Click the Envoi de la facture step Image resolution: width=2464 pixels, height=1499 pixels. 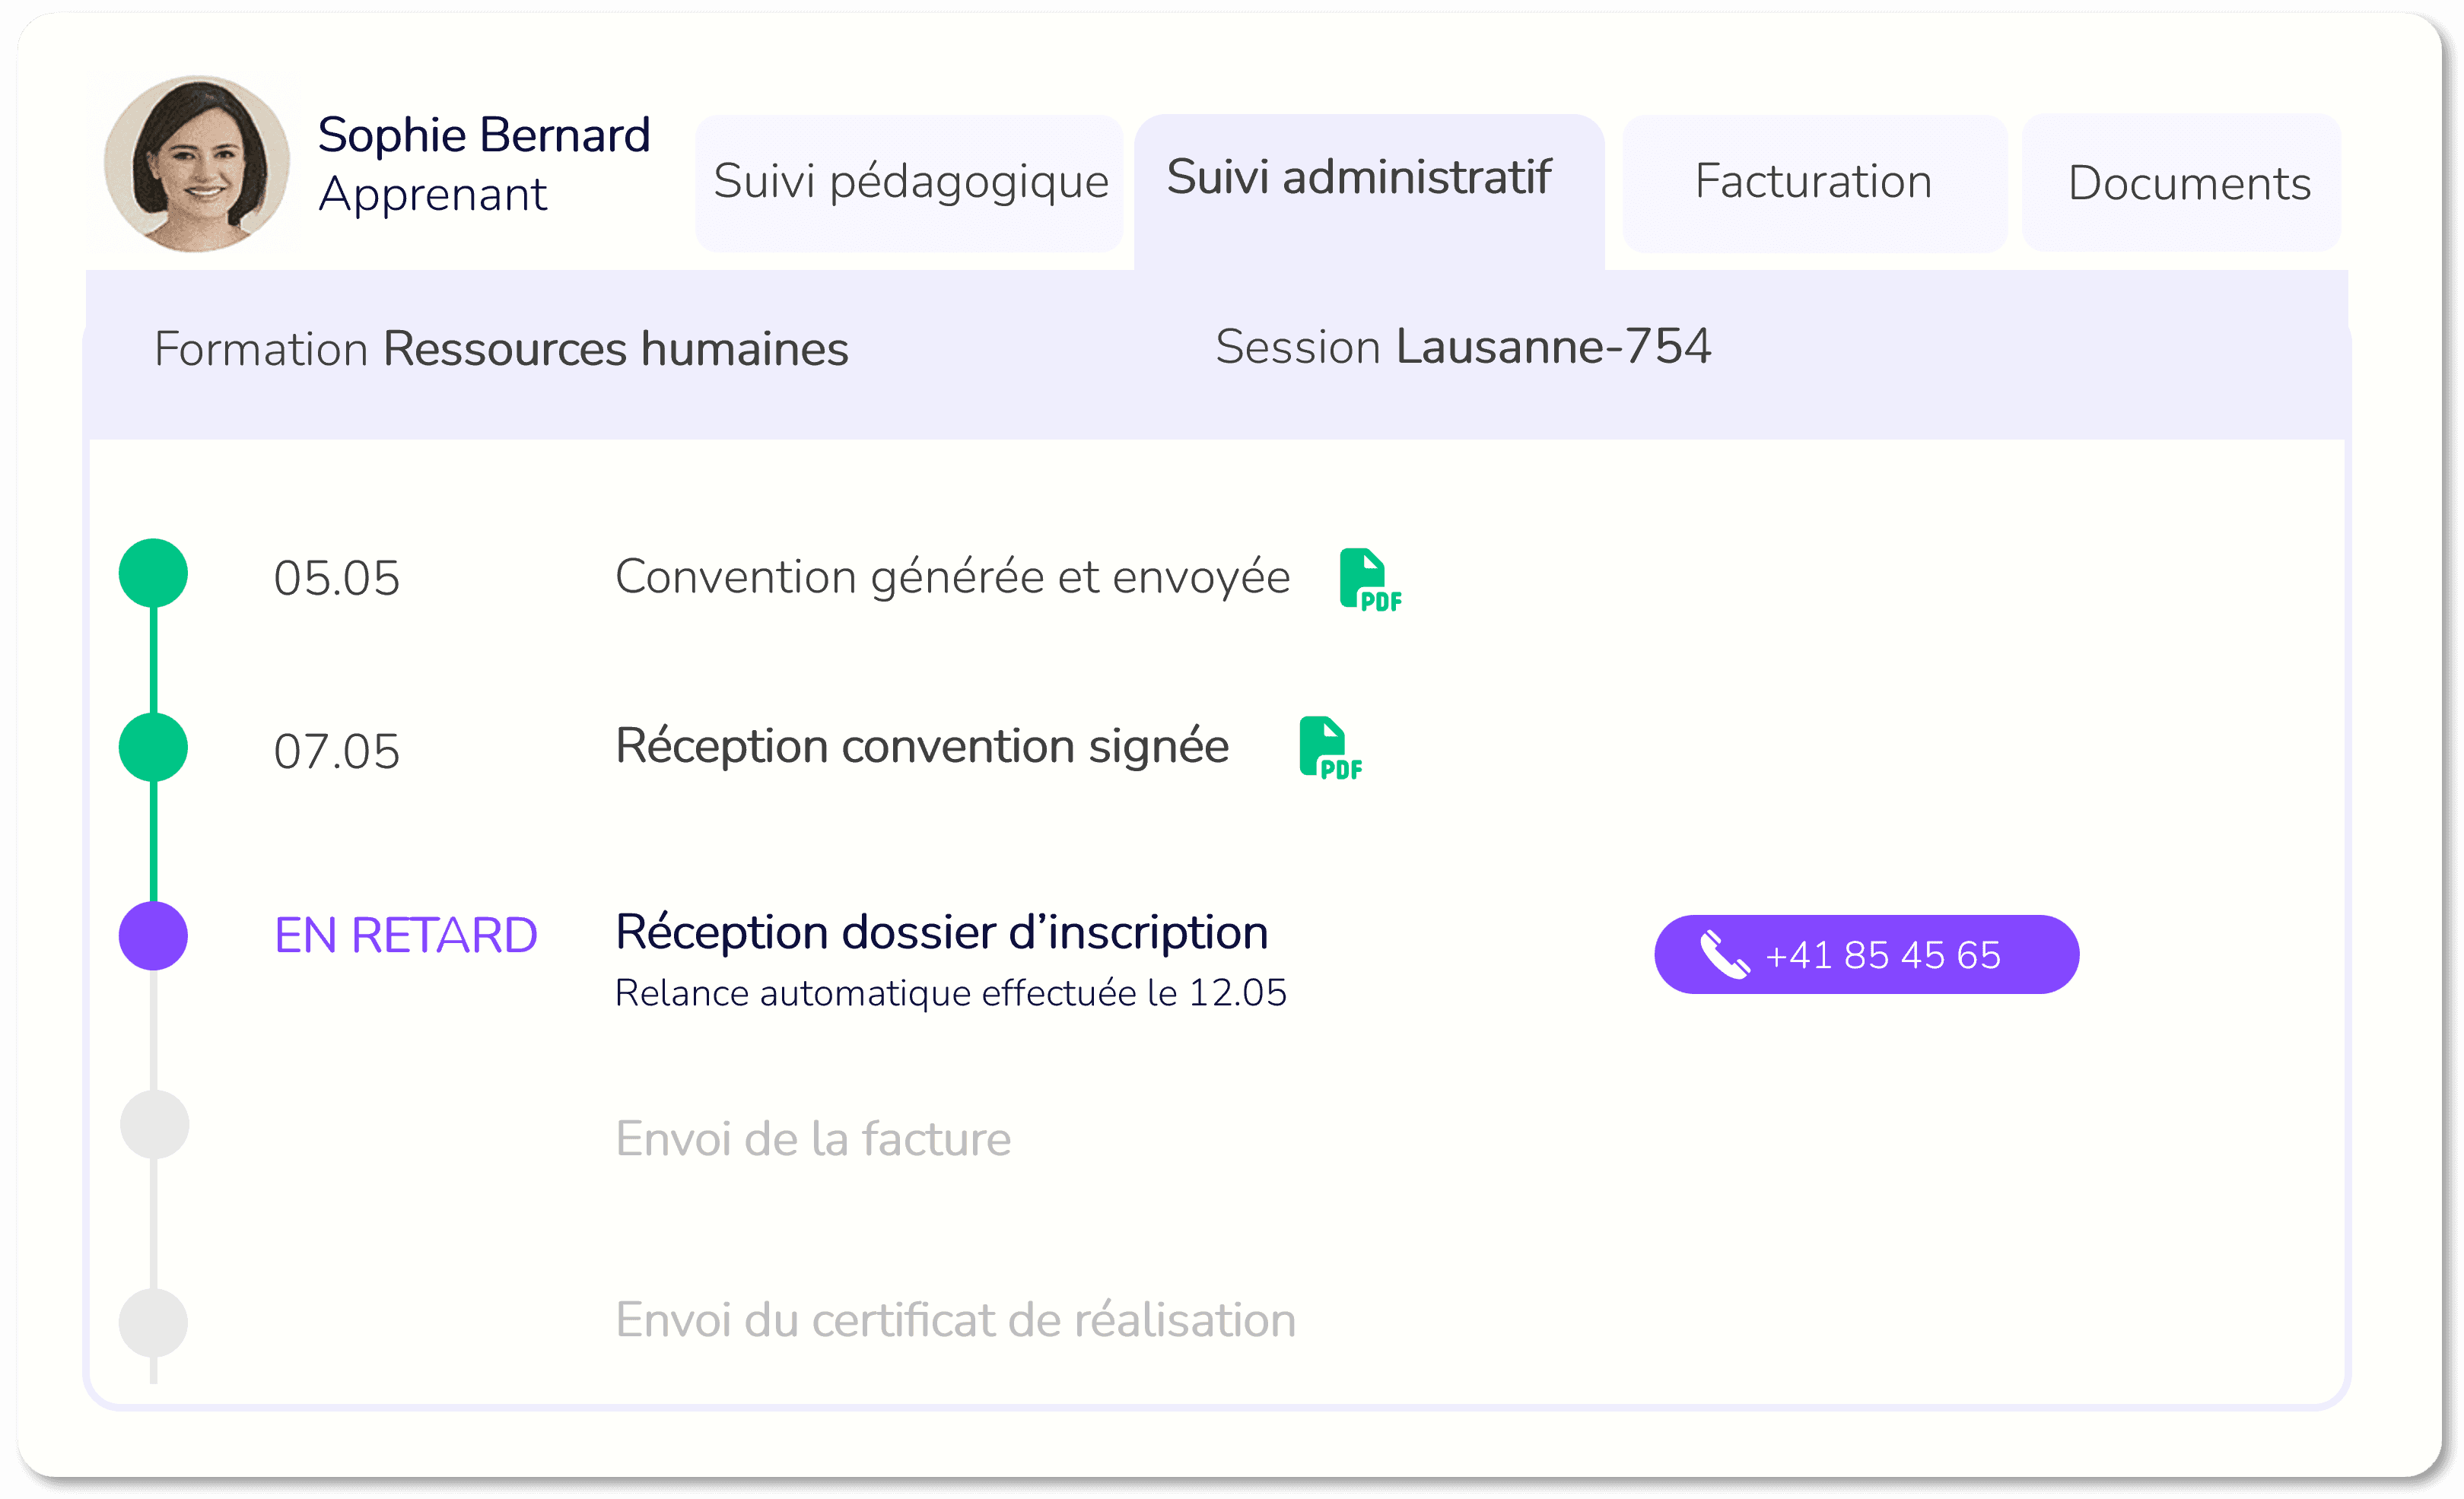(812, 1139)
